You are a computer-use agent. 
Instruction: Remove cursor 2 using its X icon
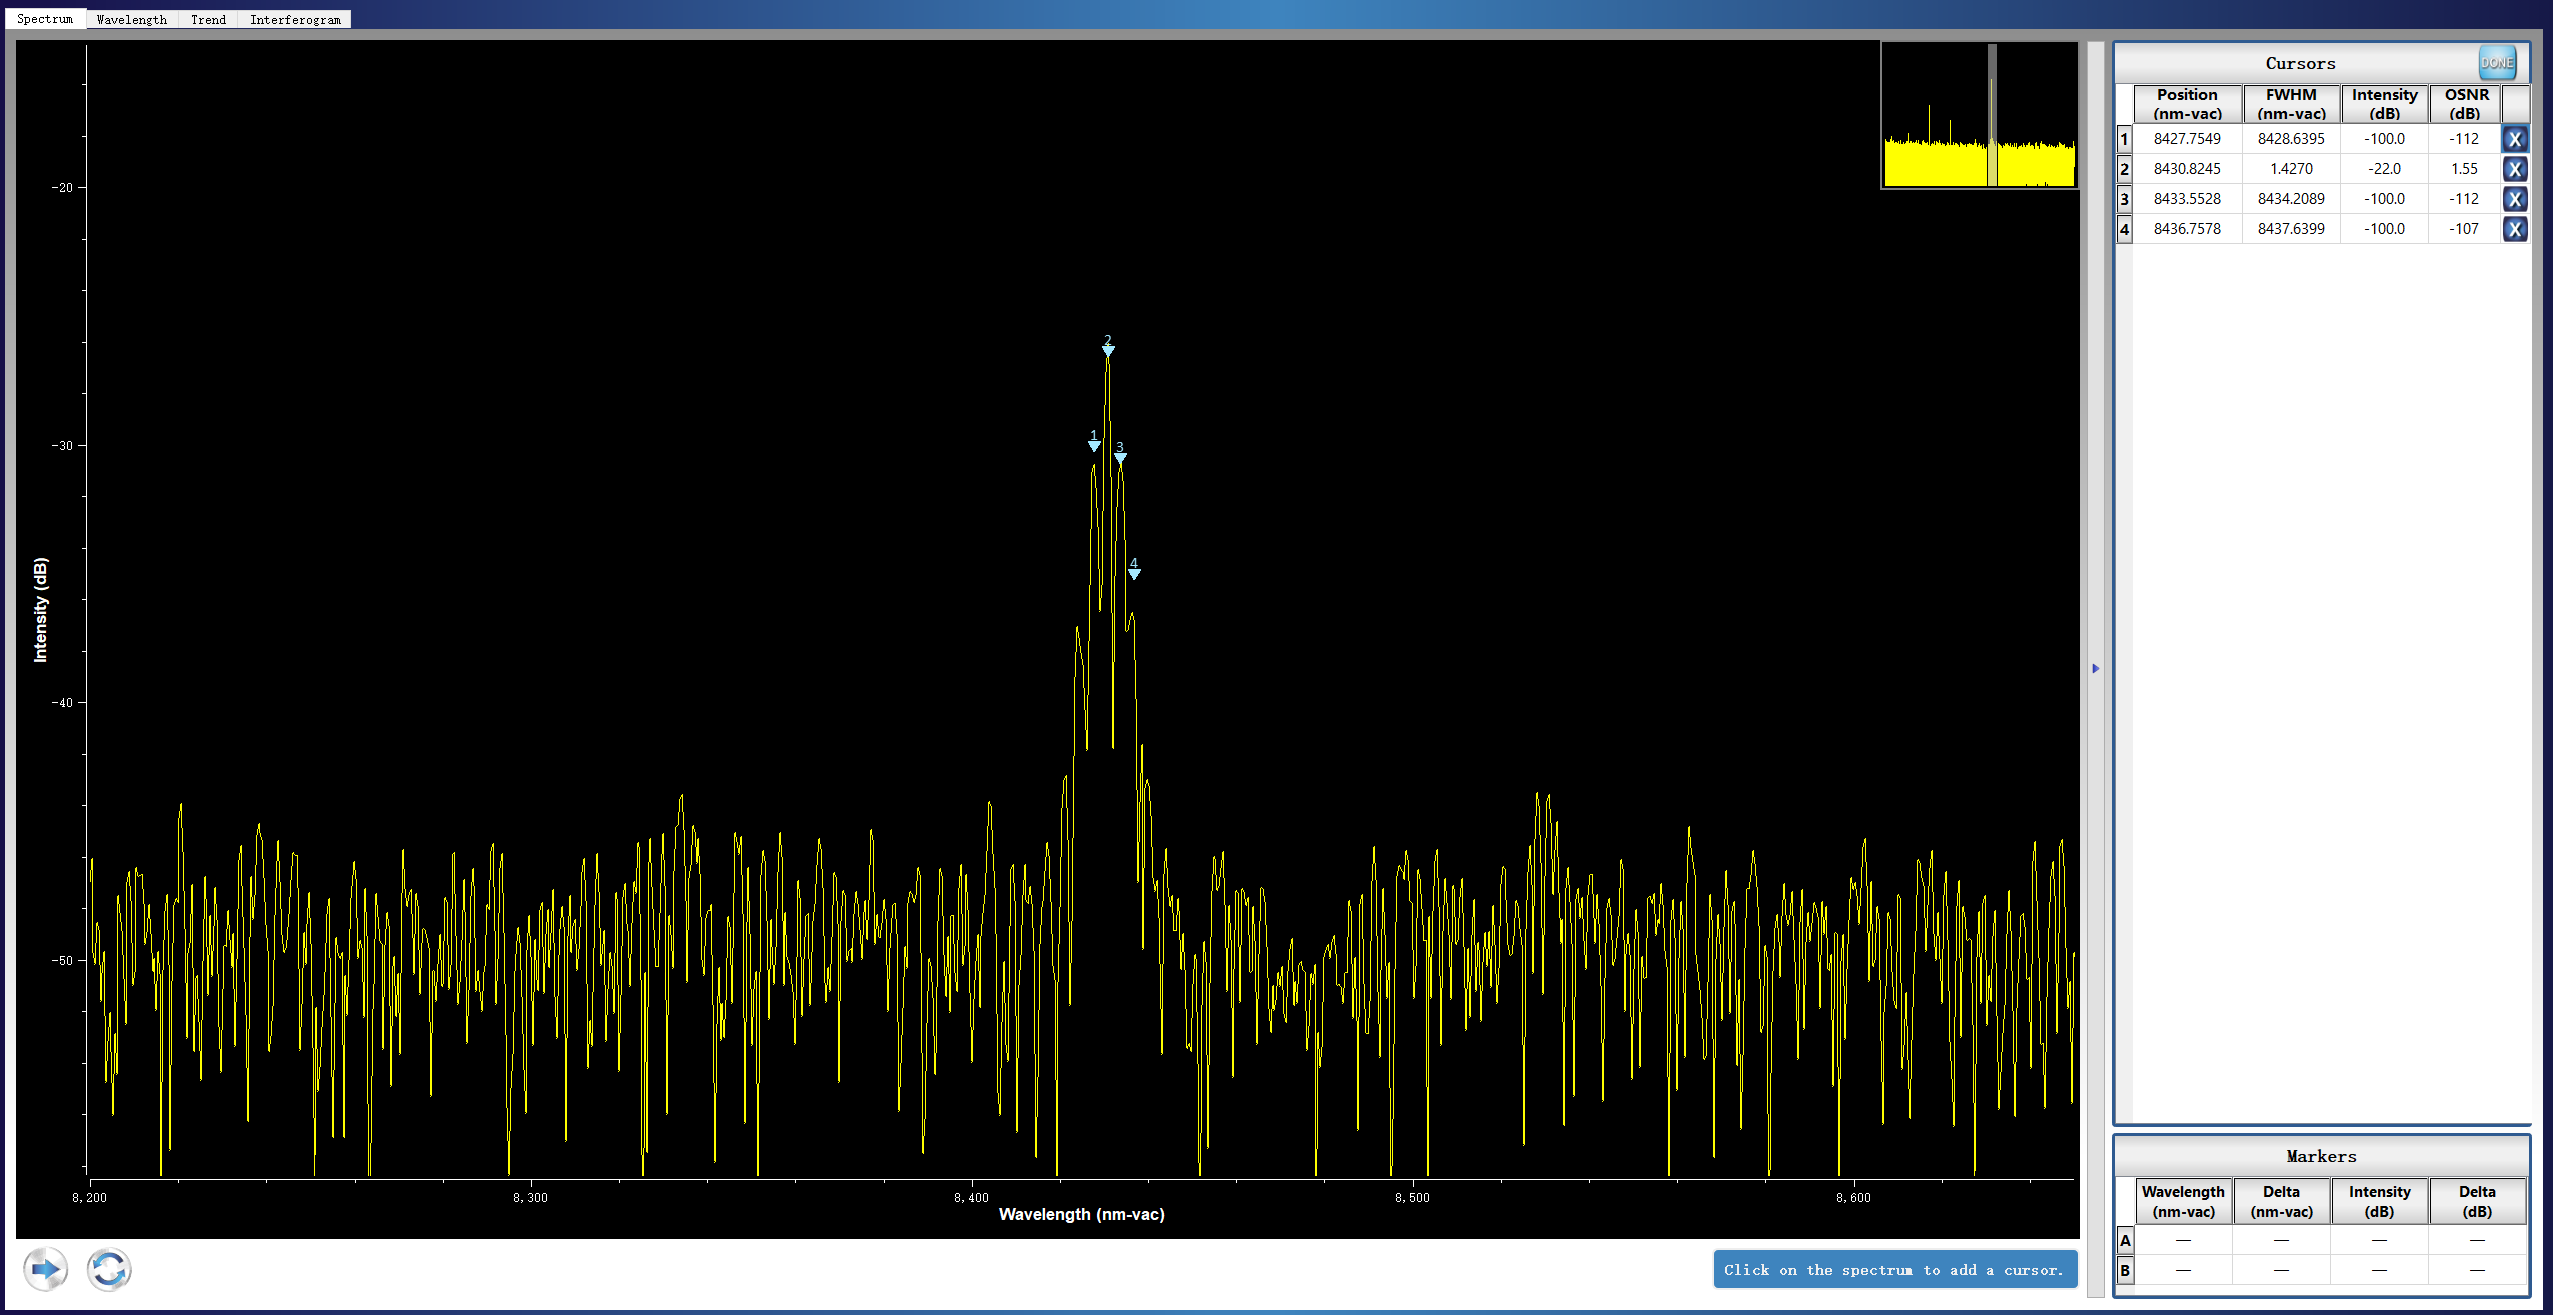[x=2514, y=169]
